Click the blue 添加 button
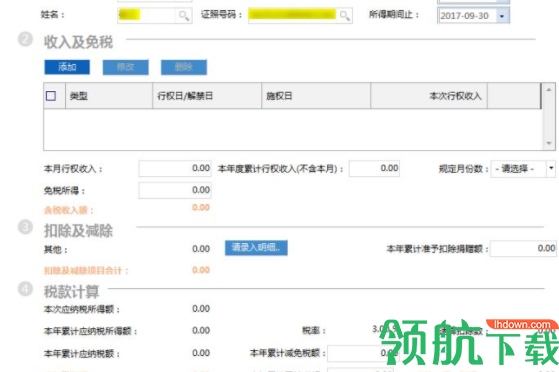Screen dimensions: 559x372 pyautogui.click(x=67, y=67)
